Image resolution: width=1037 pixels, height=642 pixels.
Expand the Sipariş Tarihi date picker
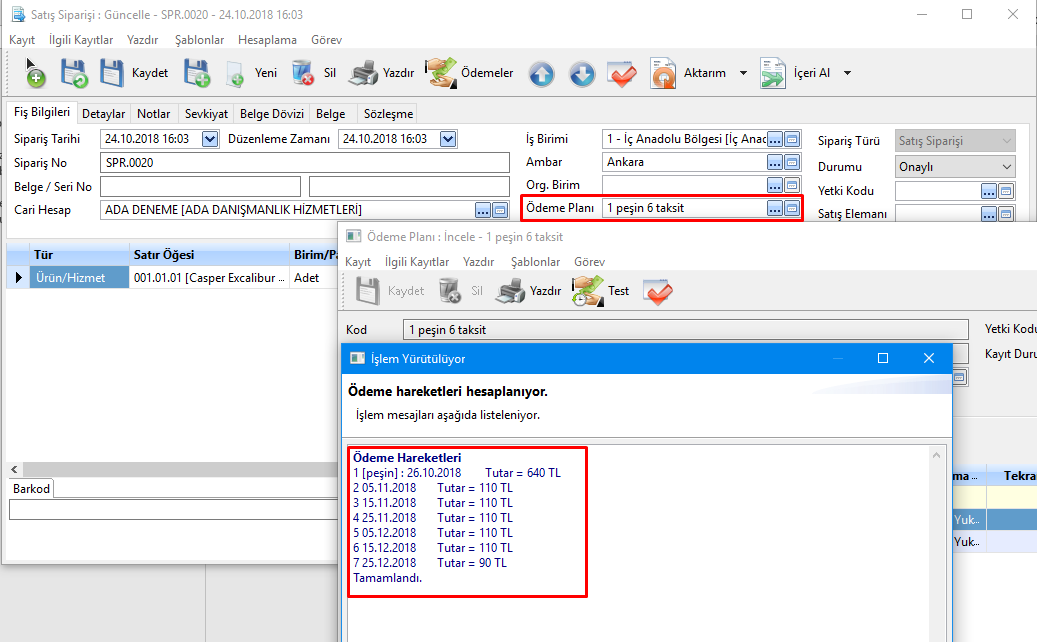click(x=210, y=139)
